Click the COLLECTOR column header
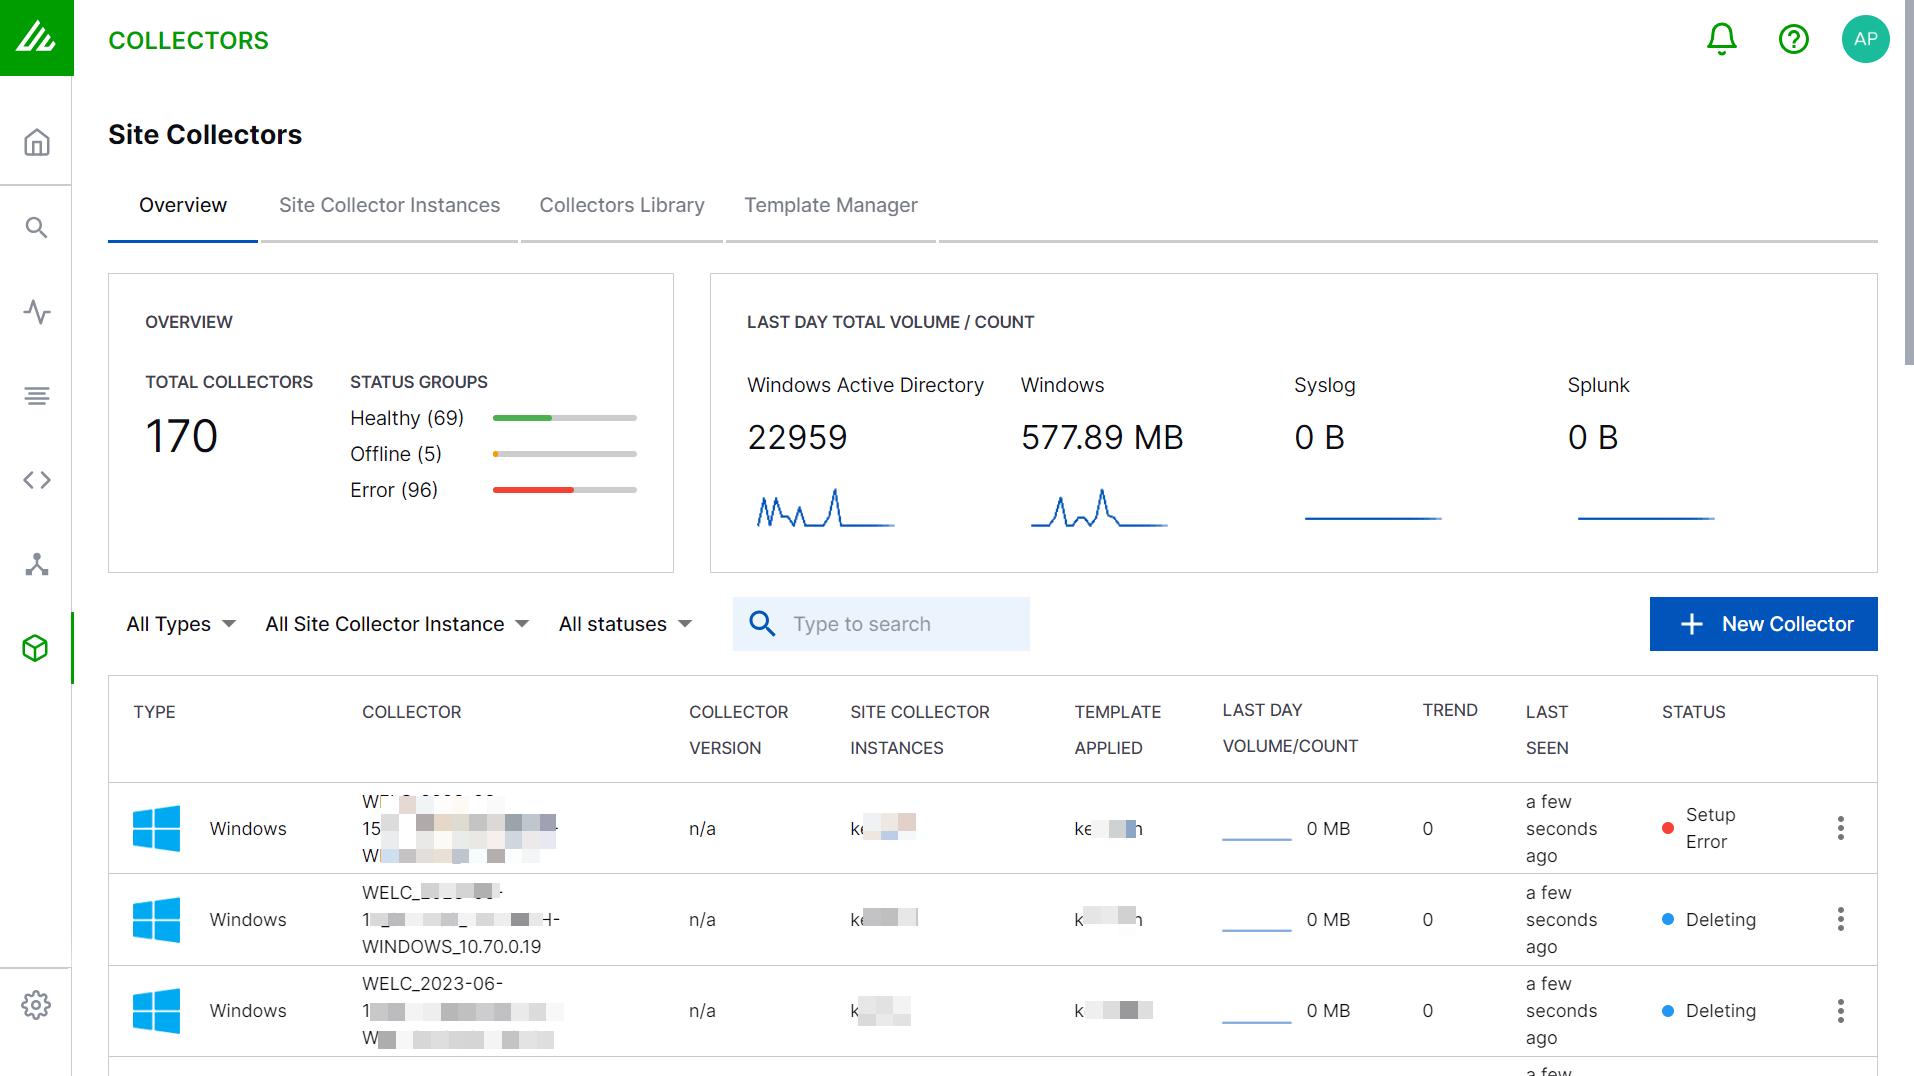Screen dimensions: 1914x1076 [411, 712]
